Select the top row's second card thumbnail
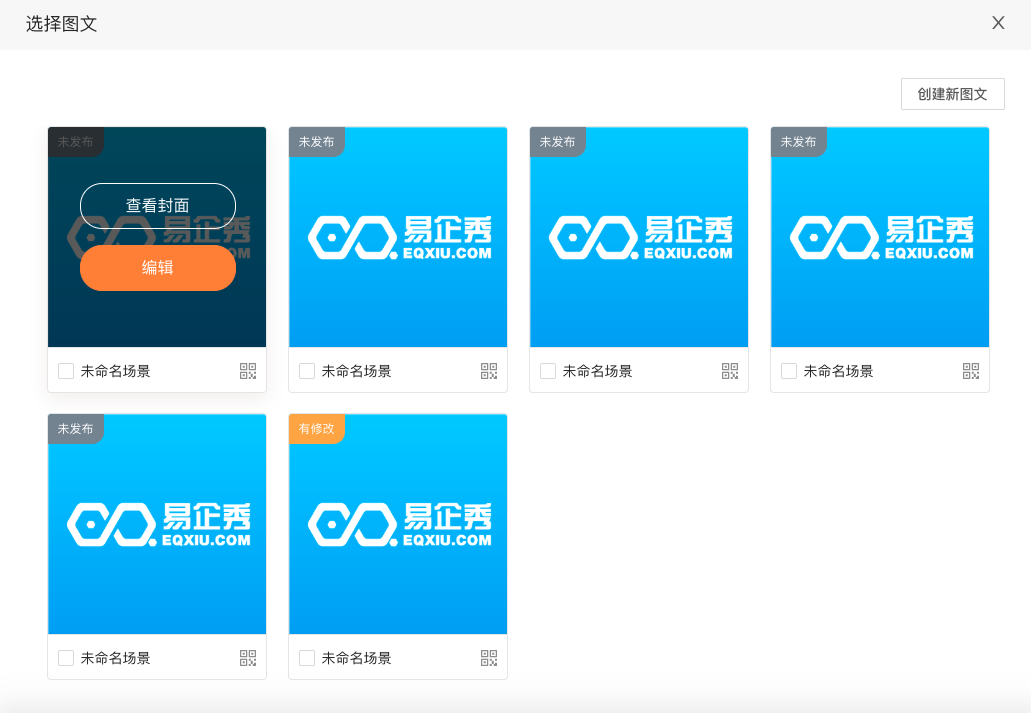 tap(398, 237)
